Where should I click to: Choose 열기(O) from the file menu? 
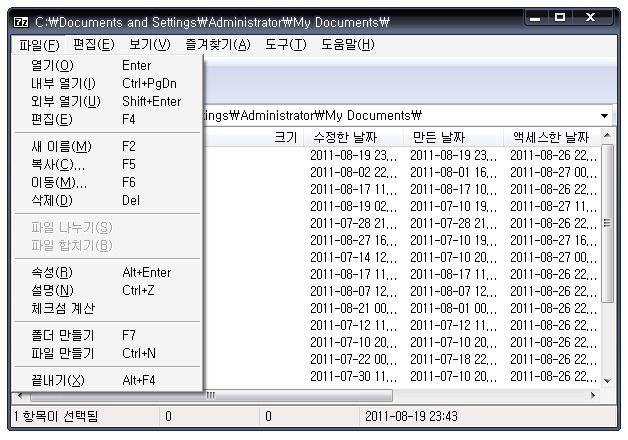tap(107, 65)
